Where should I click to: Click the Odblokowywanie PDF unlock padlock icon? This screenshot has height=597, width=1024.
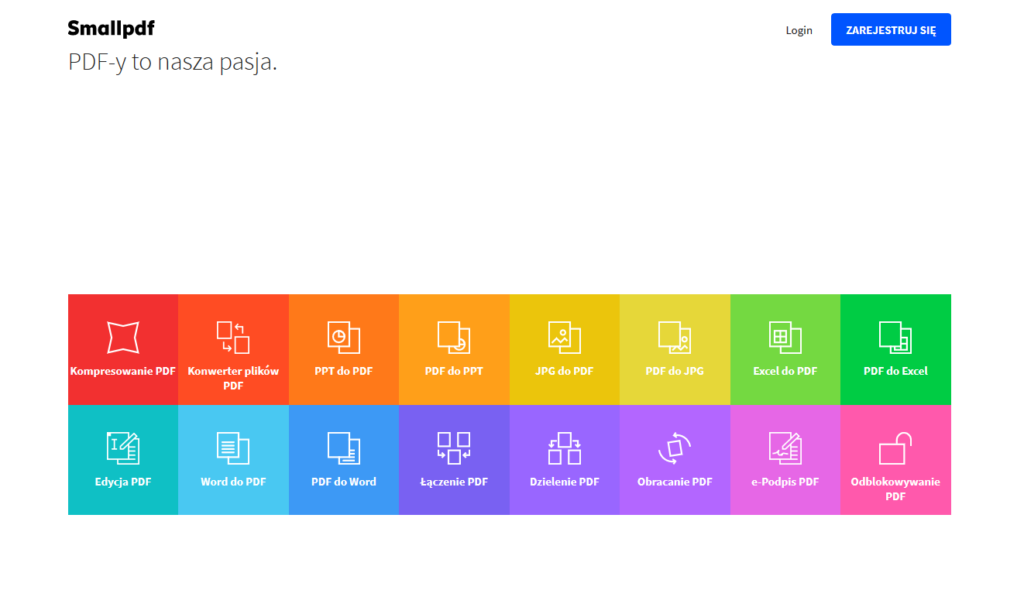(x=895, y=447)
